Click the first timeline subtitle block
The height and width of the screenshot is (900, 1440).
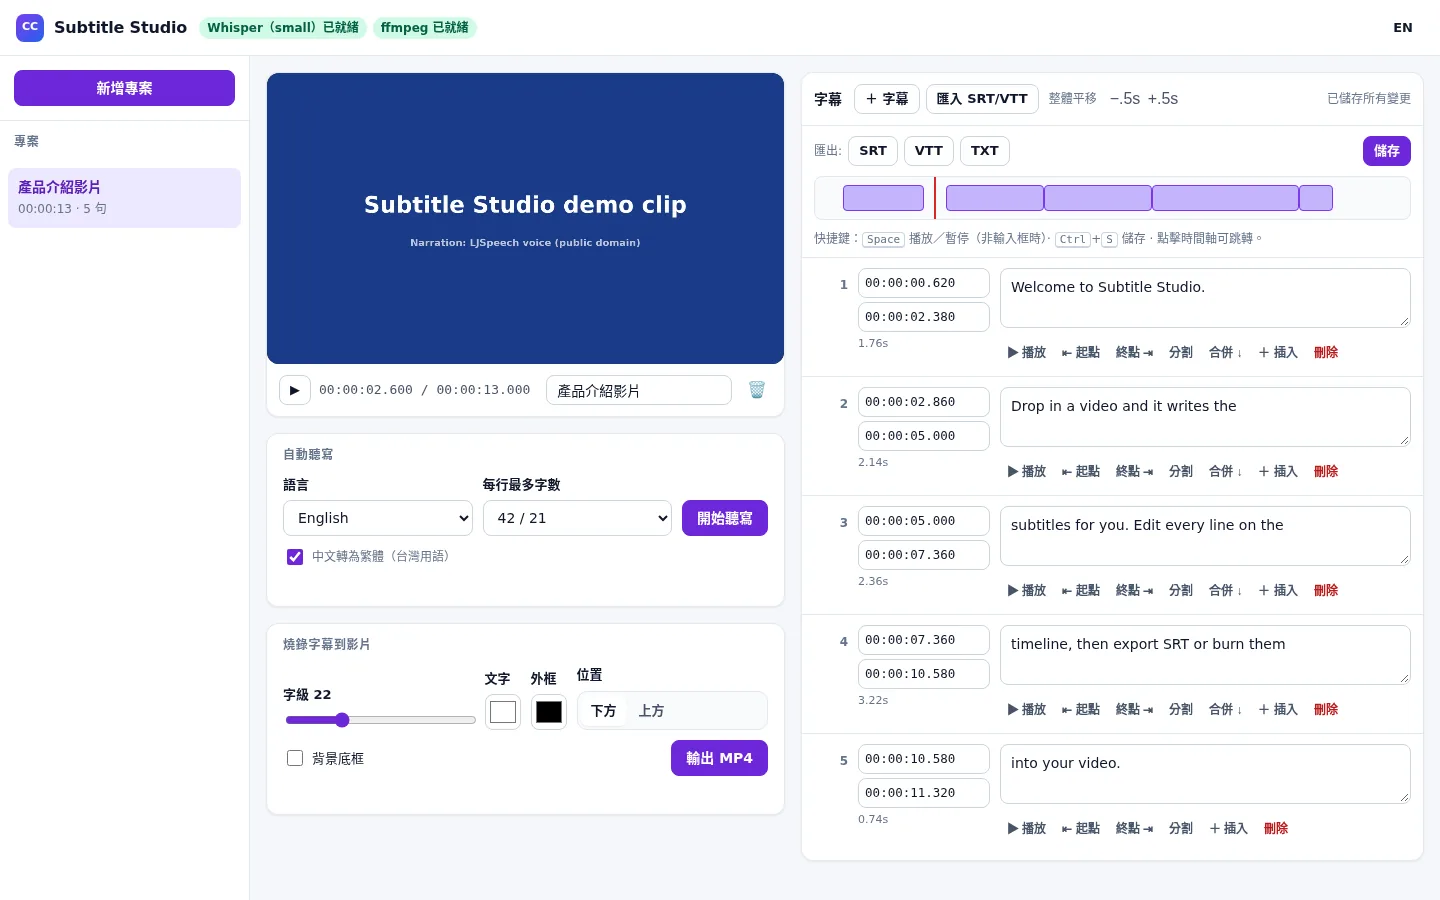(883, 198)
